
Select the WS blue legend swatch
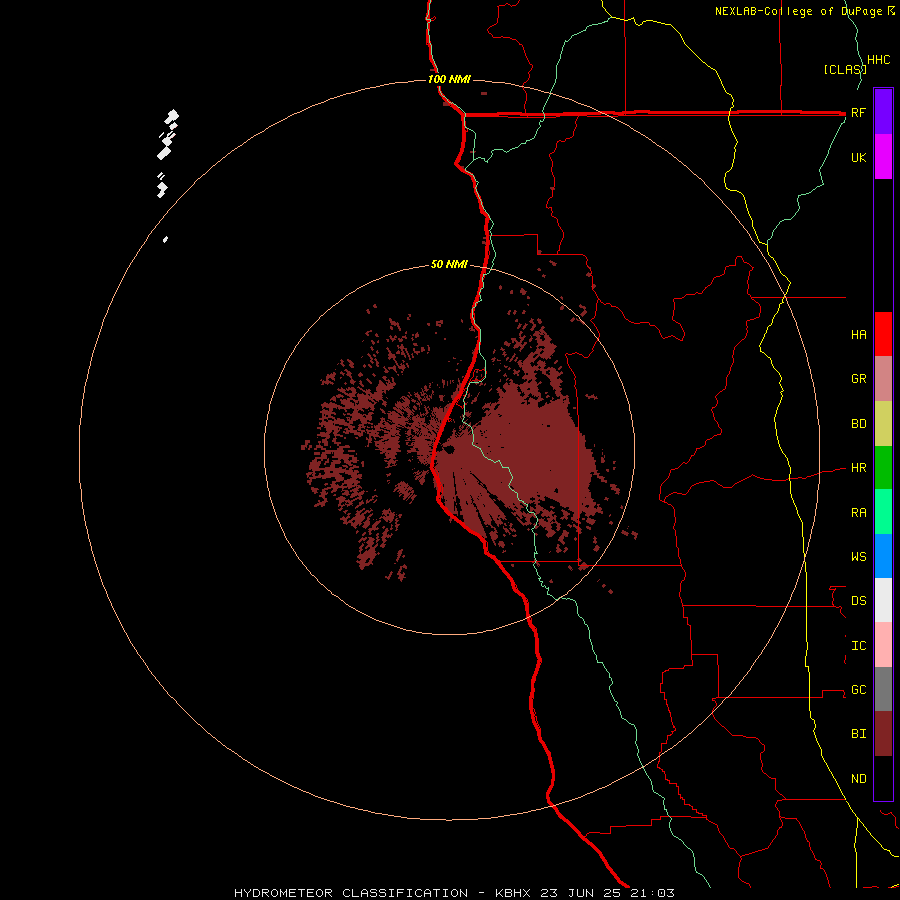pos(883,556)
